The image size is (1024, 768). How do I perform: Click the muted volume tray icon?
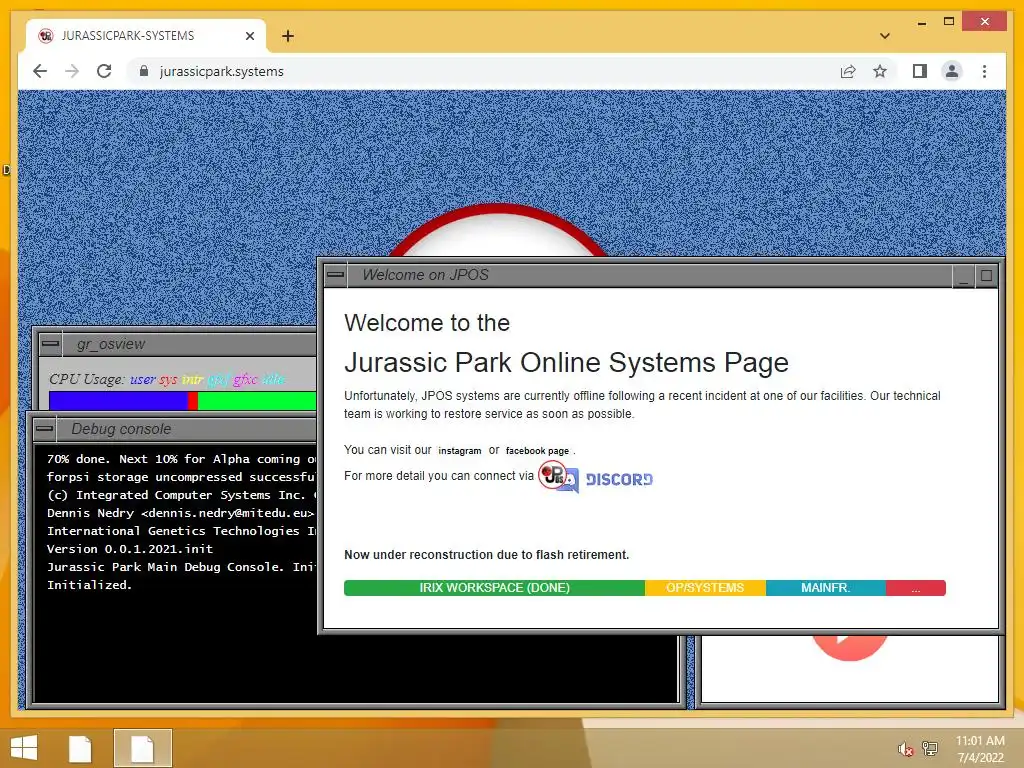(905, 749)
